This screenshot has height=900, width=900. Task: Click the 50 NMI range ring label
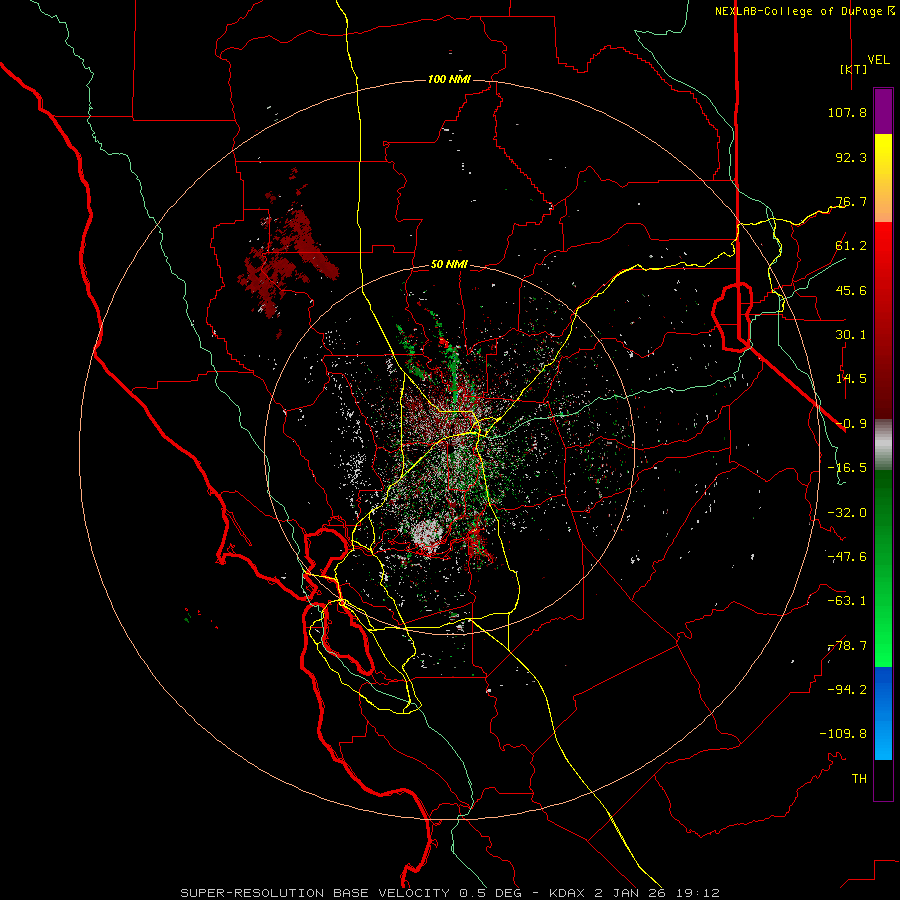[449, 265]
